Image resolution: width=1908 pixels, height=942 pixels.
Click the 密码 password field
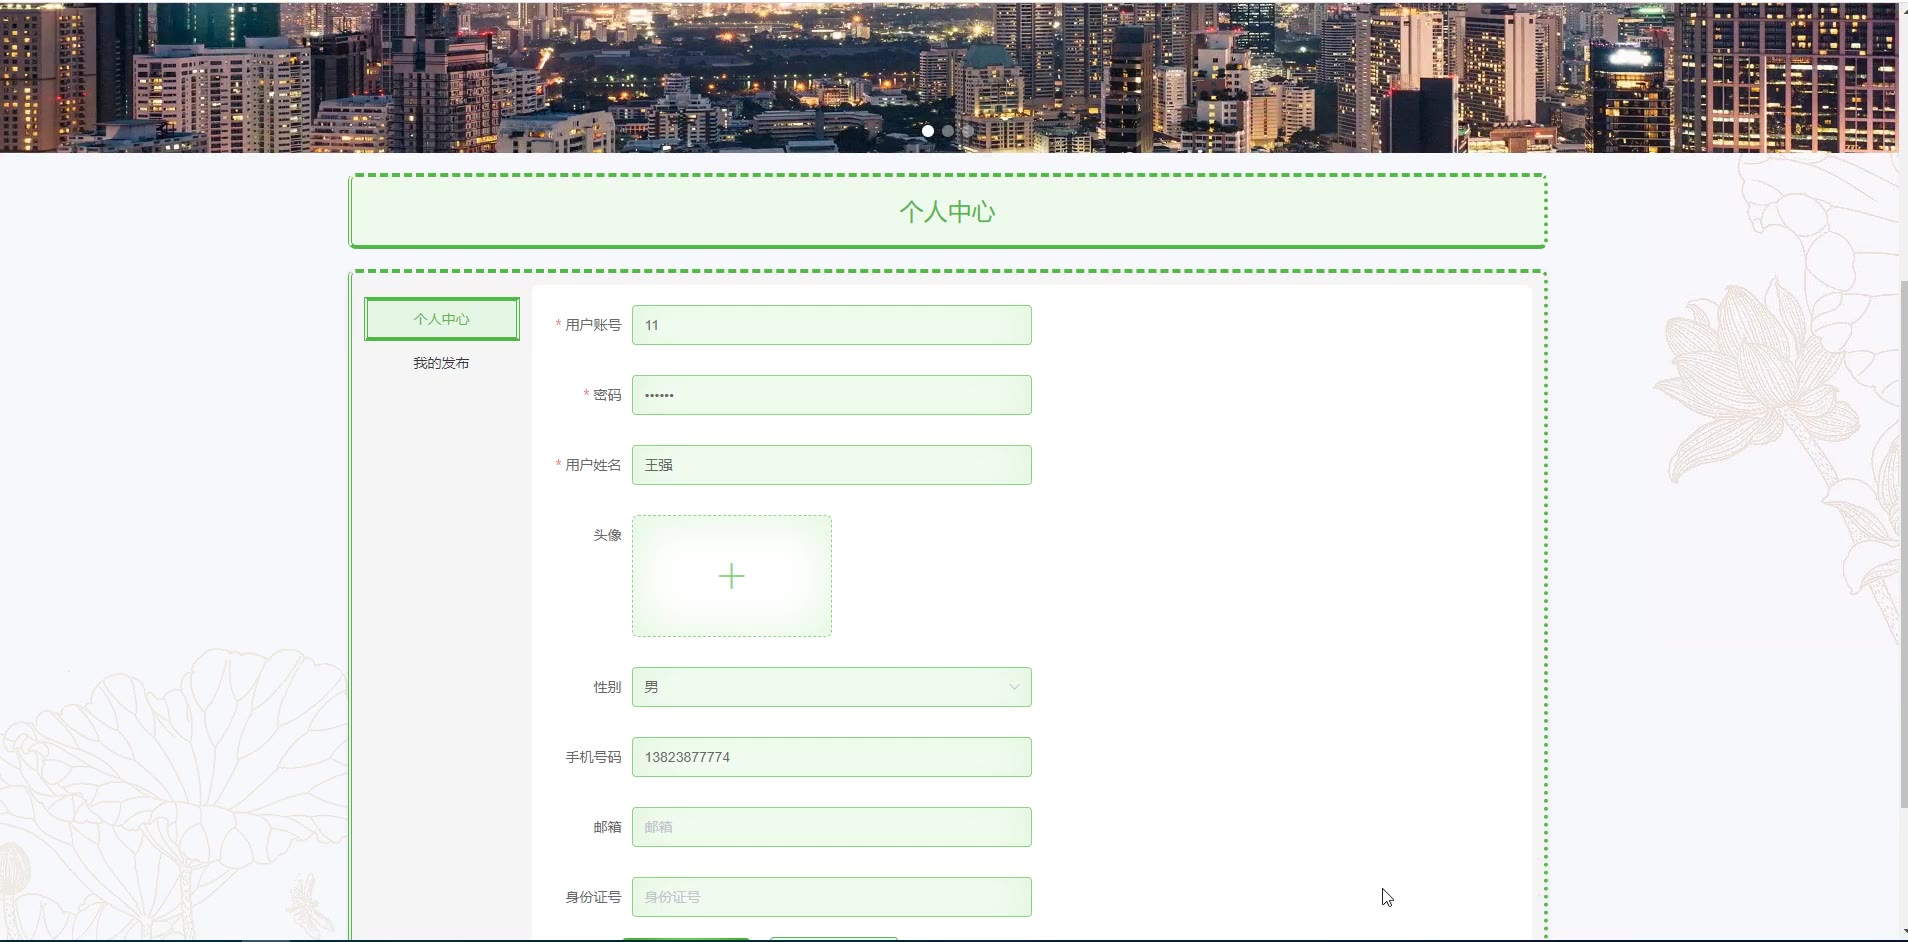tap(832, 395)
